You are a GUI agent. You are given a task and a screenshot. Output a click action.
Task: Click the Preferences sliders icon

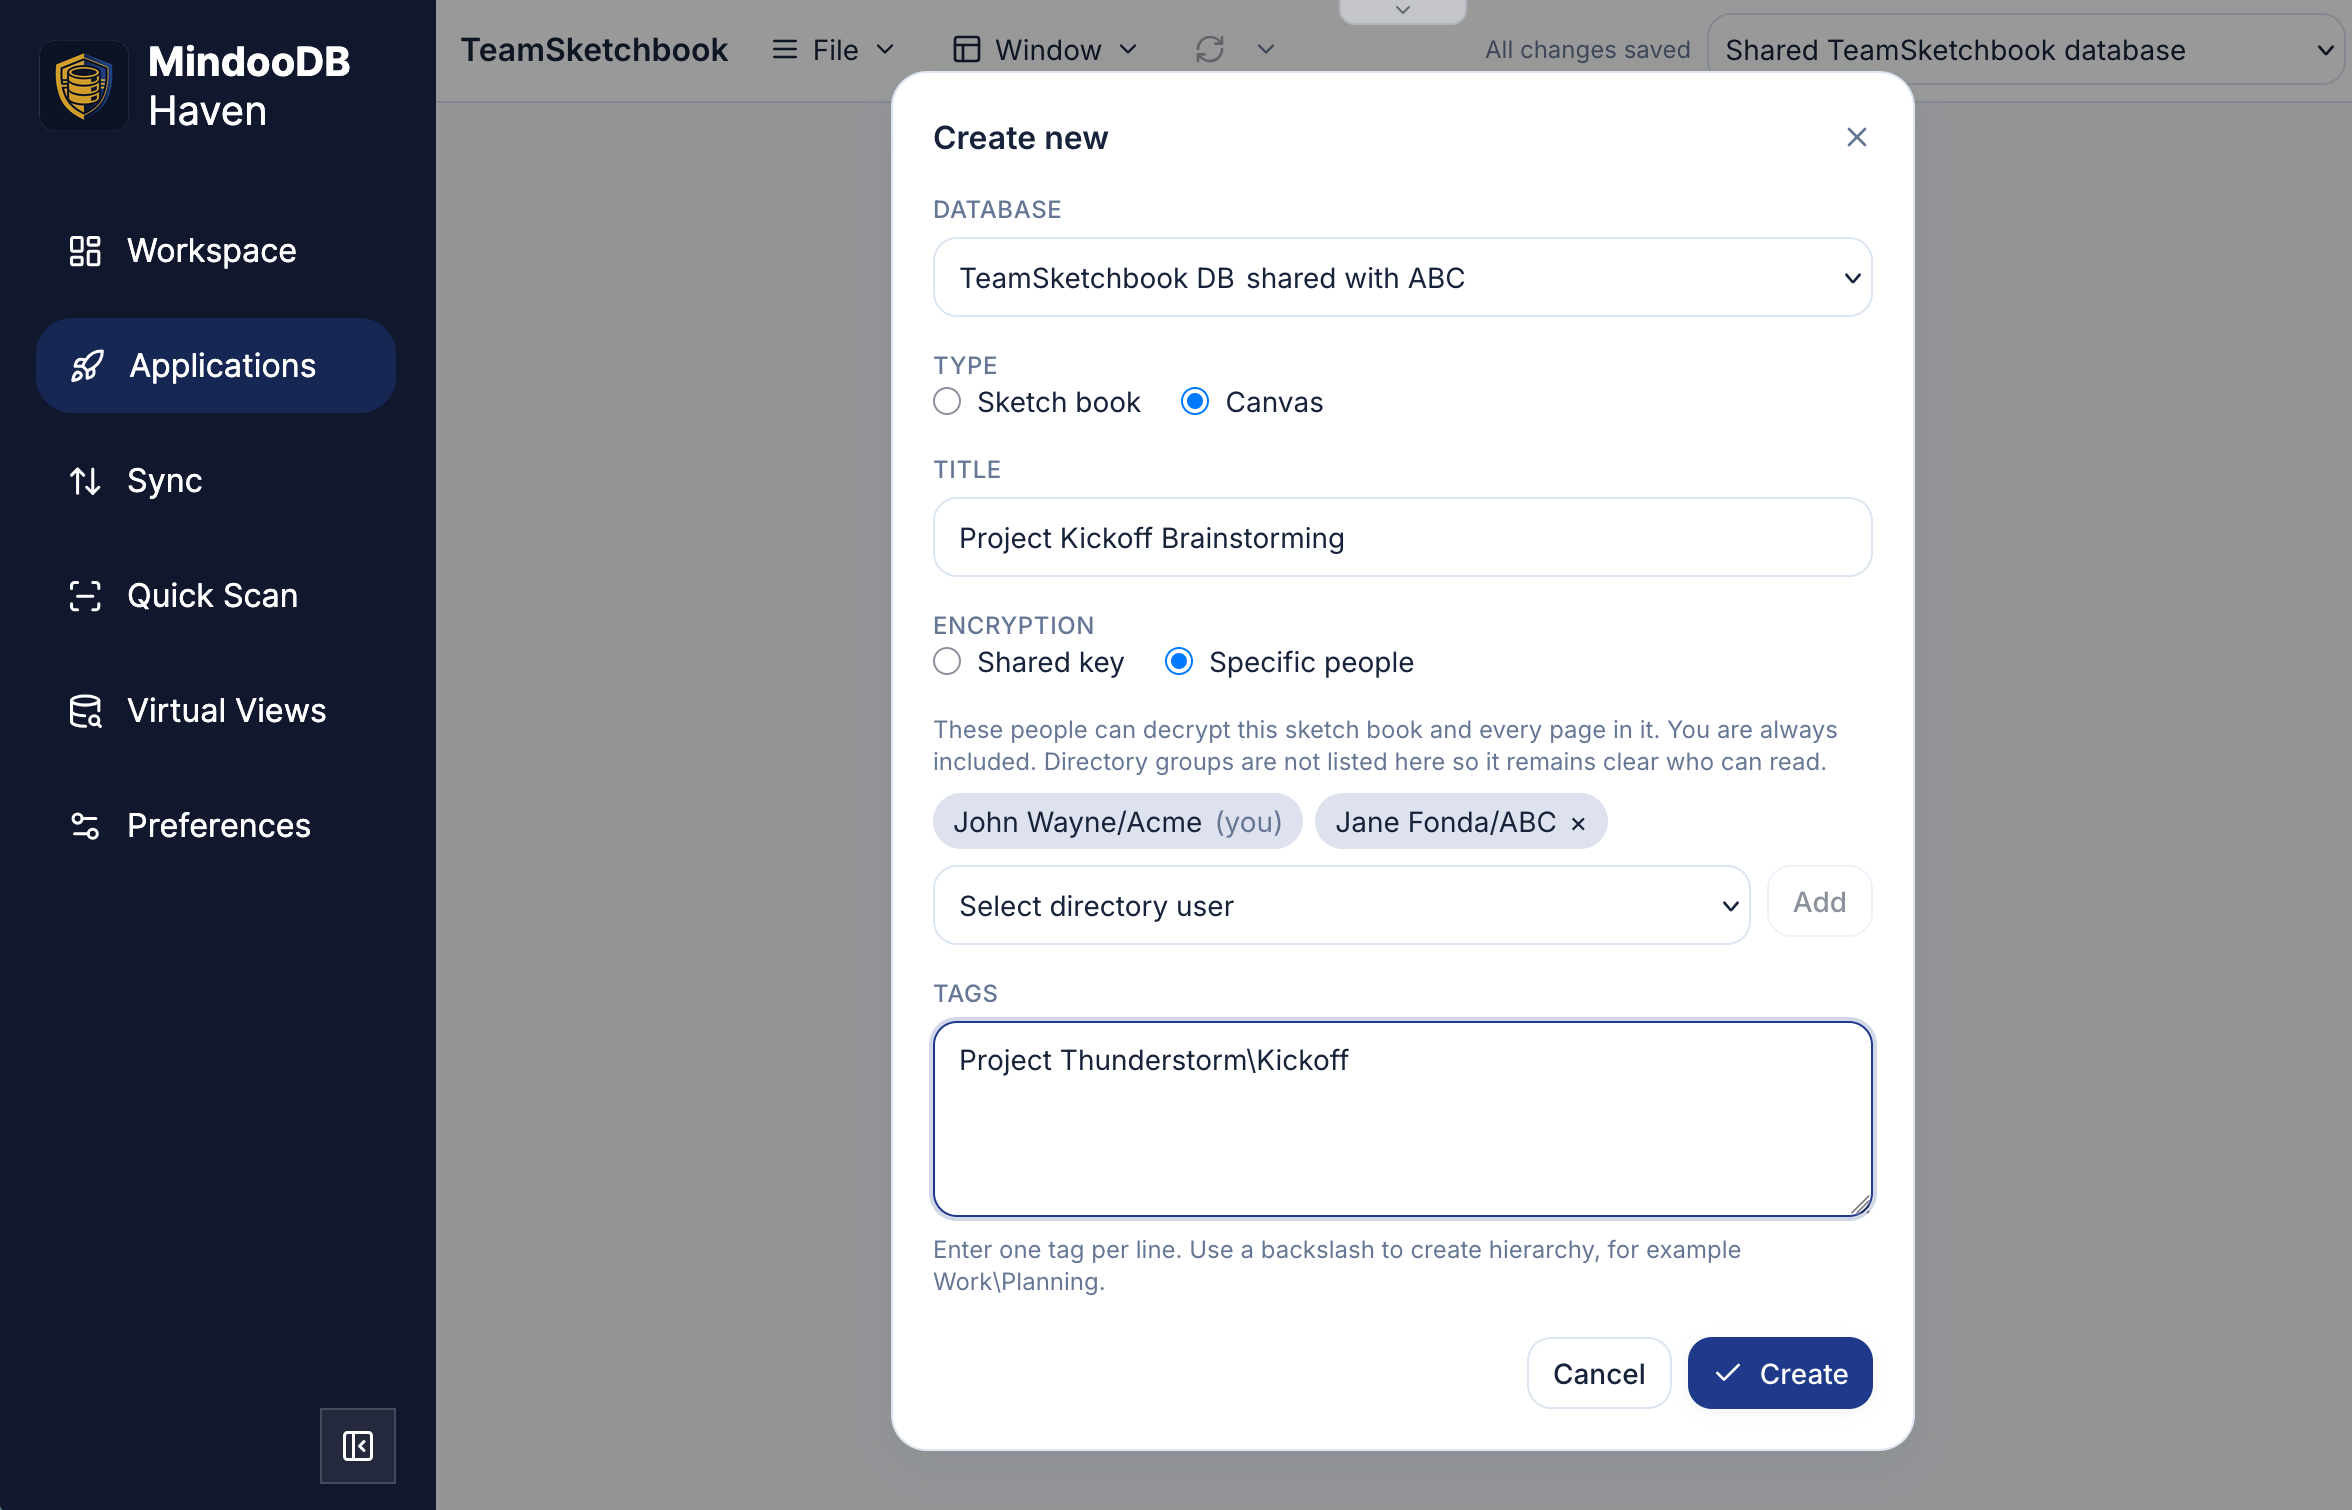[85, 826]
